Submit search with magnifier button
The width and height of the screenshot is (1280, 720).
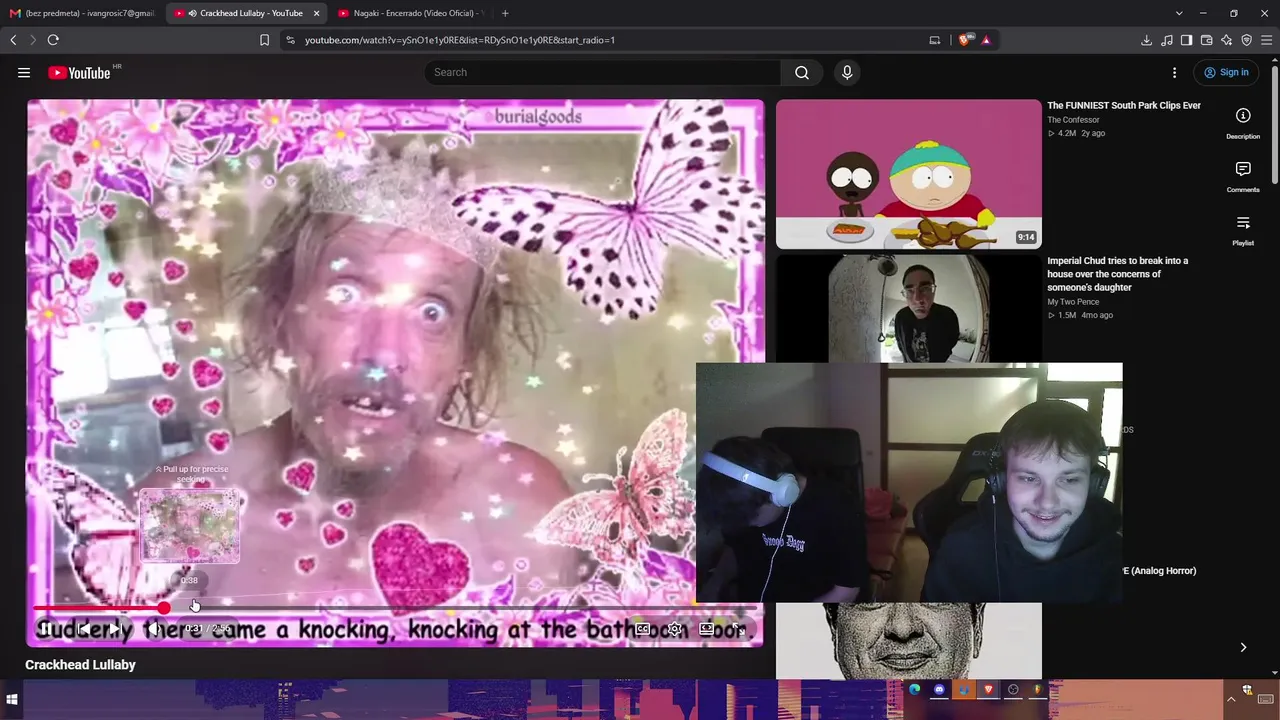tap(802, 72)
